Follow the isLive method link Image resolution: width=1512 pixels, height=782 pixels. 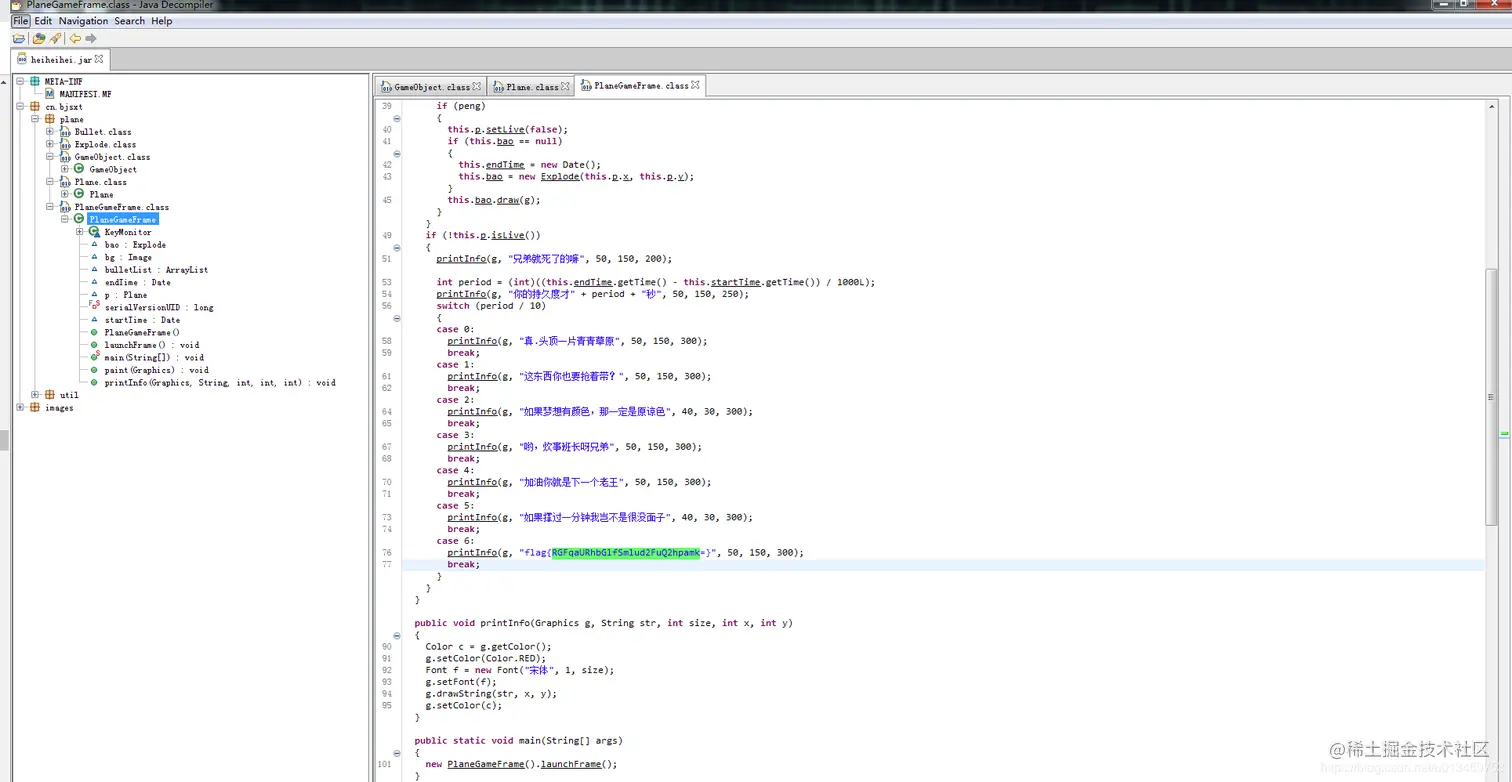(507, 235)
